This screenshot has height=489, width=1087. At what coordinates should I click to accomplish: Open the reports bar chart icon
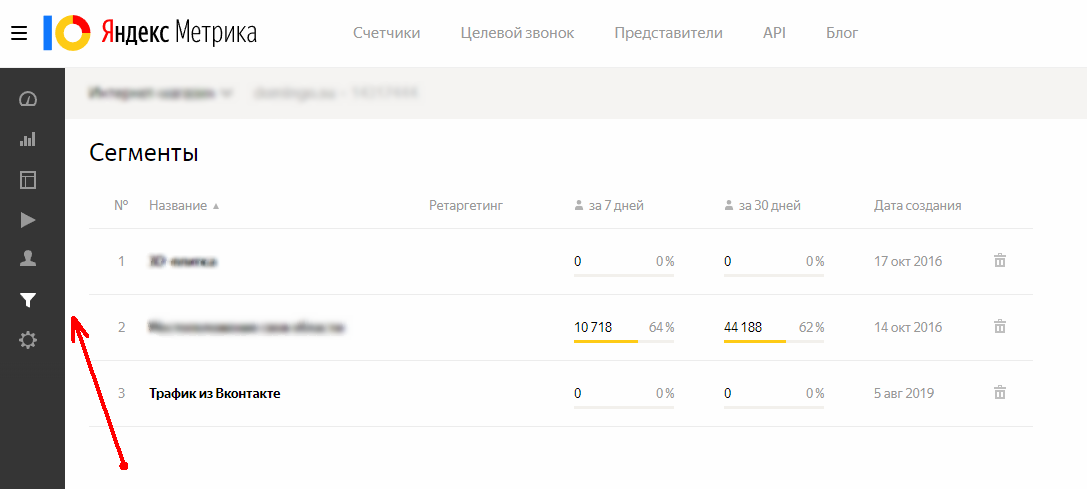28,139
